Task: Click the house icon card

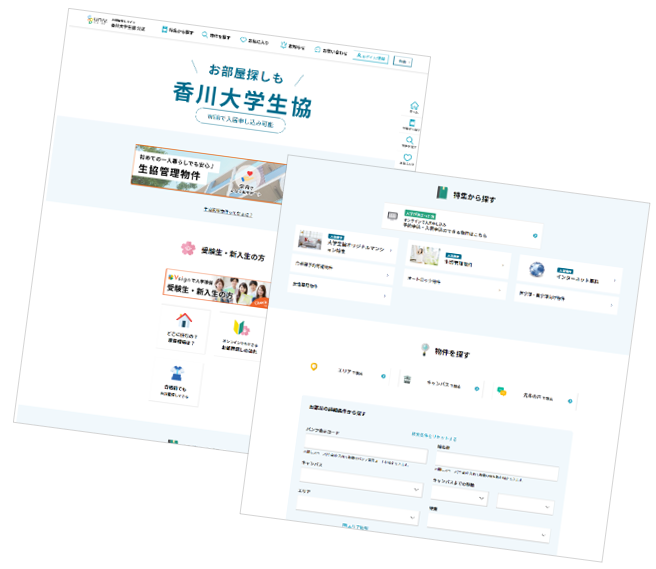Action: click(x=183, y=330)
